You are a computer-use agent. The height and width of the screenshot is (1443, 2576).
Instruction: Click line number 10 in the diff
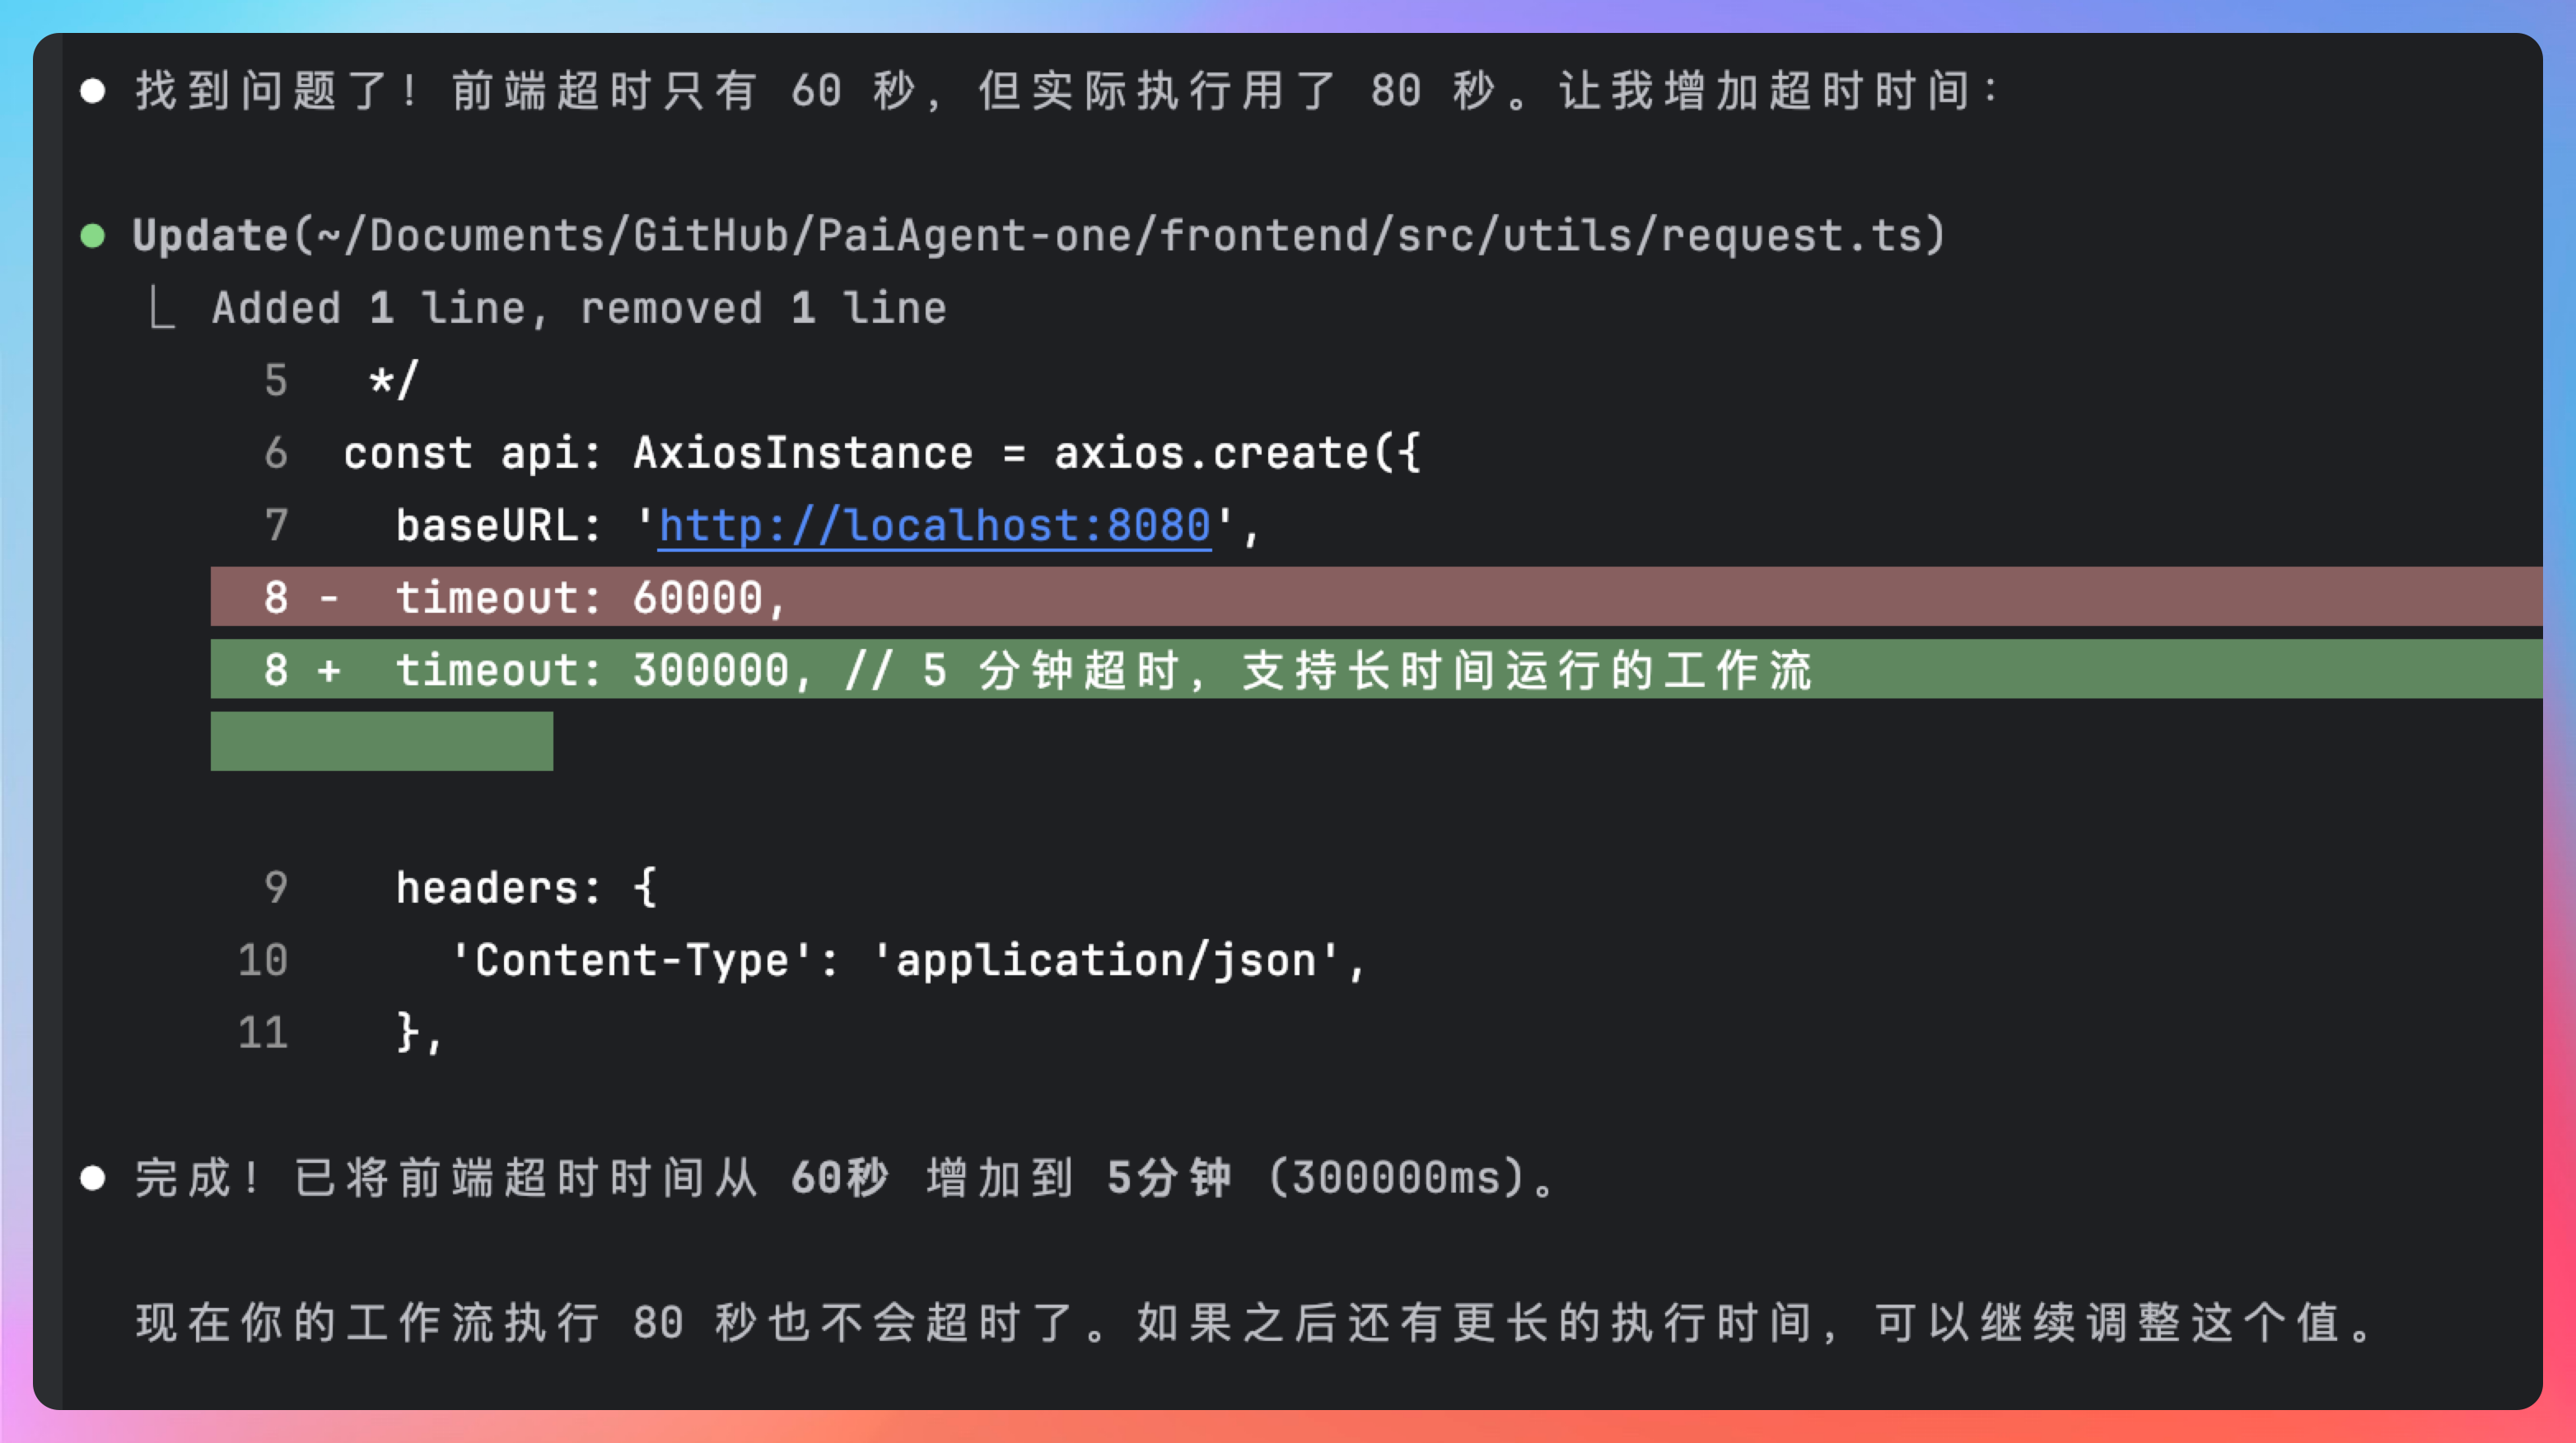click(263, 960)
